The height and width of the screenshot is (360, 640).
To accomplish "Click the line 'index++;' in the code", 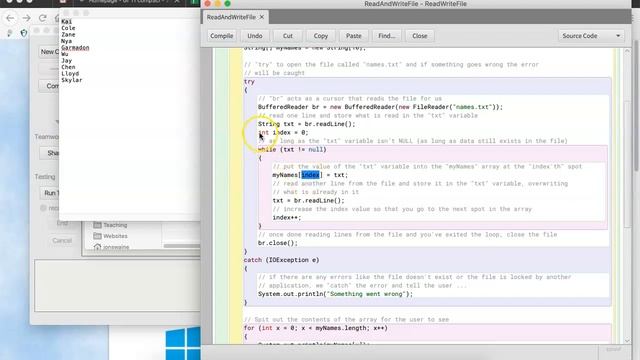I will pyautogui.click(x=287, y=218).
